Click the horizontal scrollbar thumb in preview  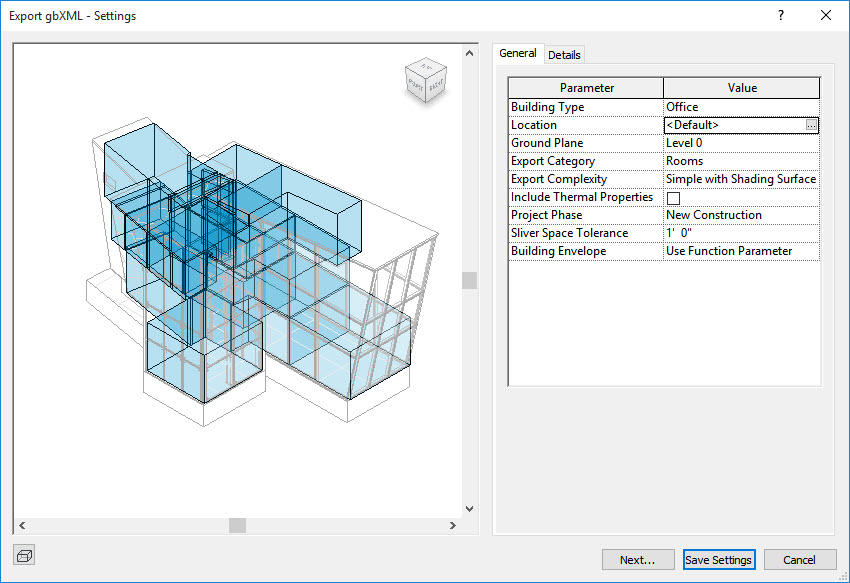[237, 525]
